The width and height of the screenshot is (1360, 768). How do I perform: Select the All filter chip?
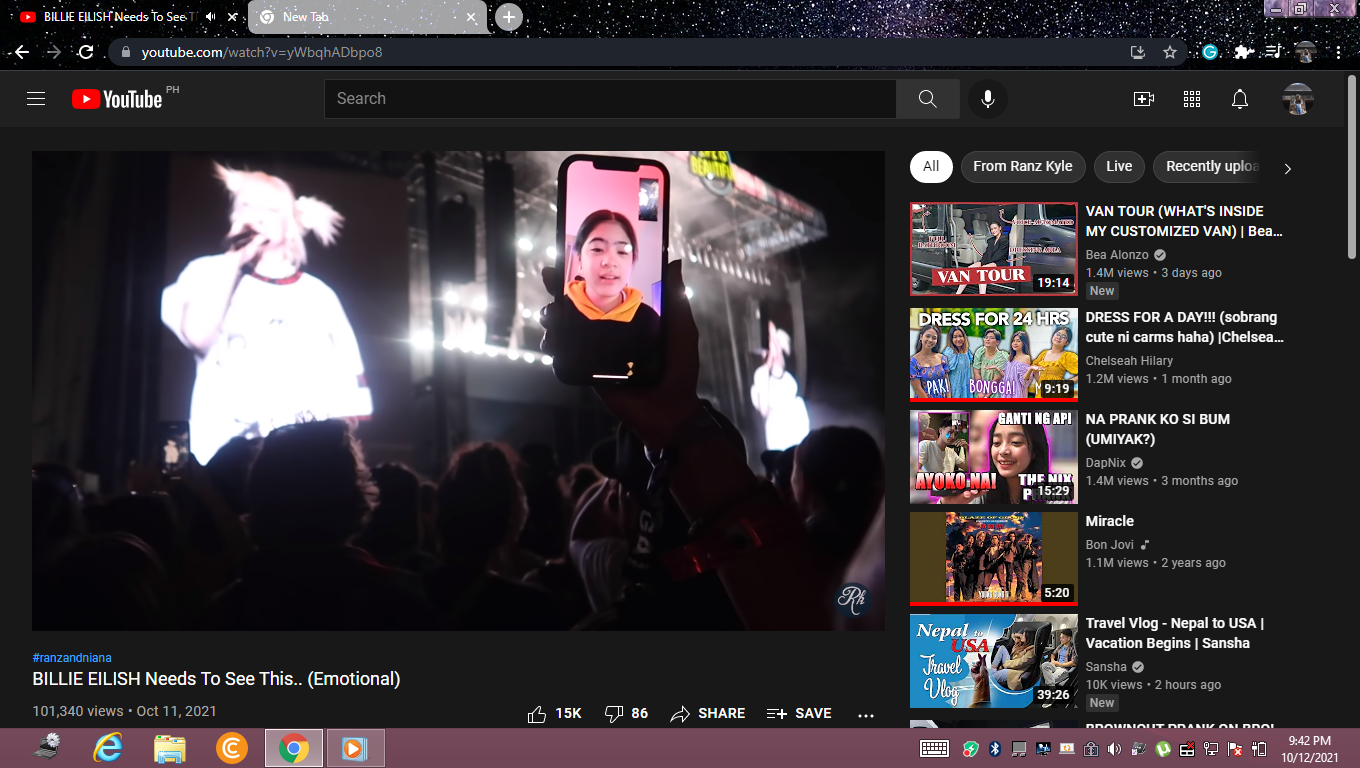click(931, 166)
